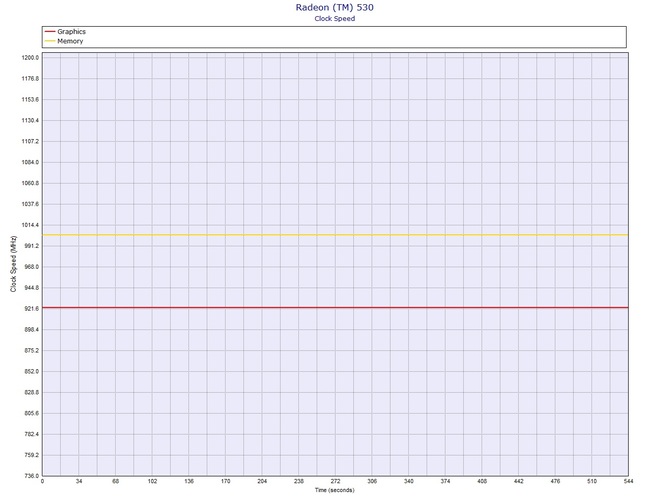This screenshot has height=502, width=670.
Task: Click the 991.2 y-axis value
Action: coord(31,246)
